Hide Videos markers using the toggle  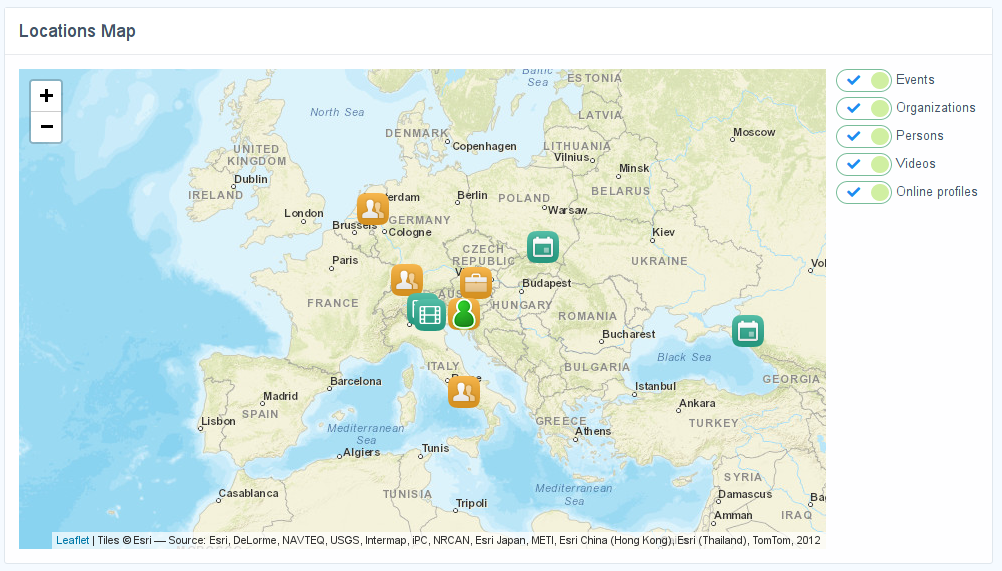pyautogui.click(x=864, y=164)
